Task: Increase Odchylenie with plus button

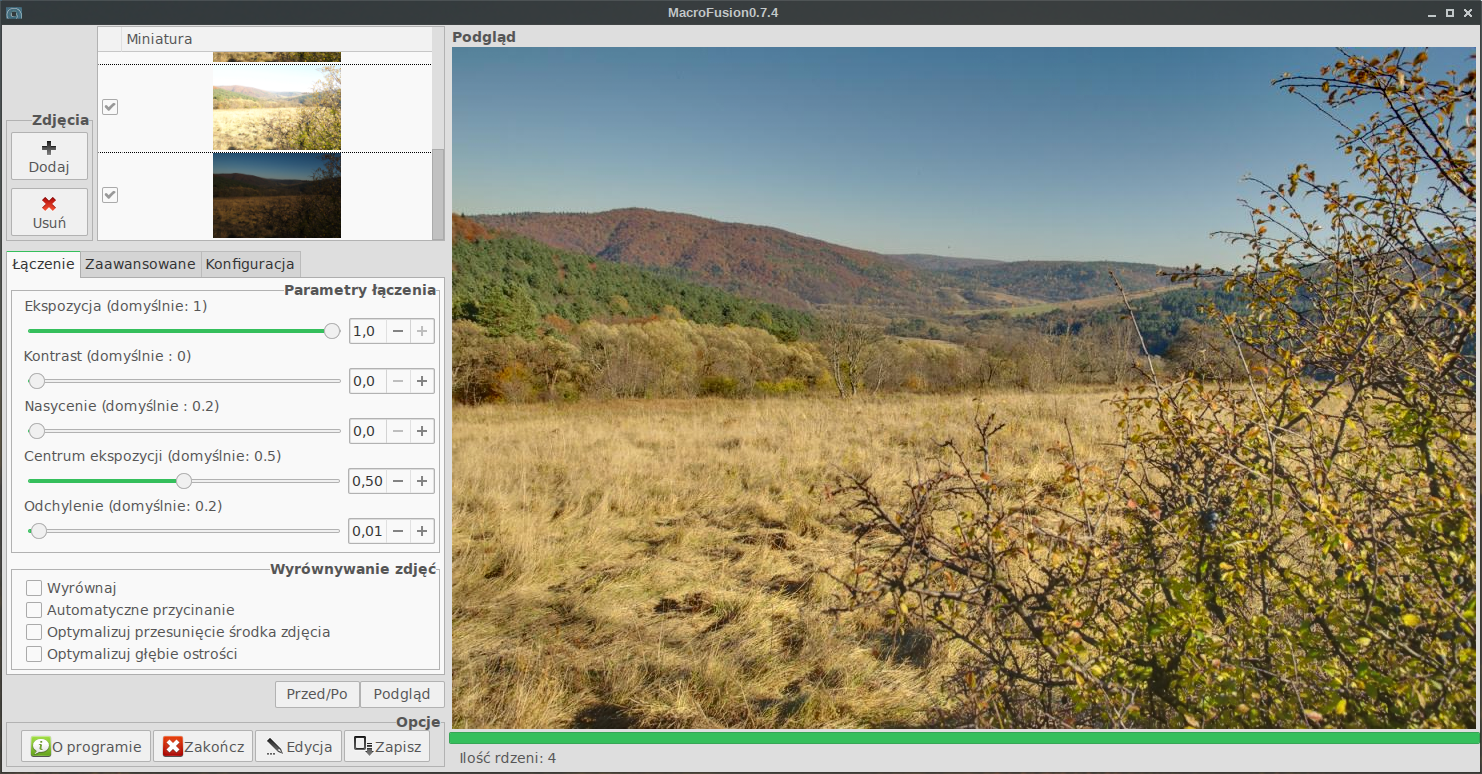Action: click(422, 531)
